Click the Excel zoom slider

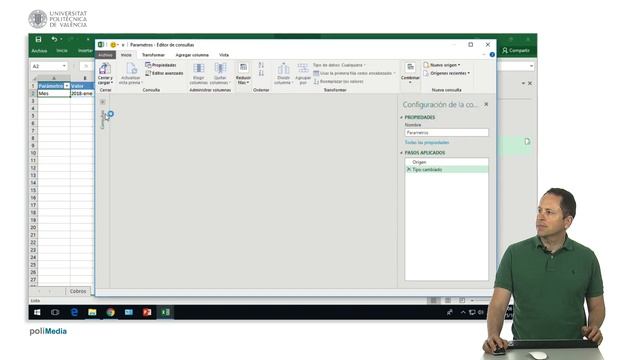482,300
